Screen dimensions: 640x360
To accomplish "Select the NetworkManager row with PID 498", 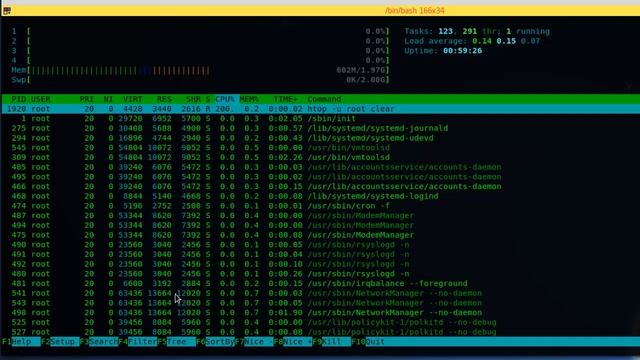I will [320, 313].
